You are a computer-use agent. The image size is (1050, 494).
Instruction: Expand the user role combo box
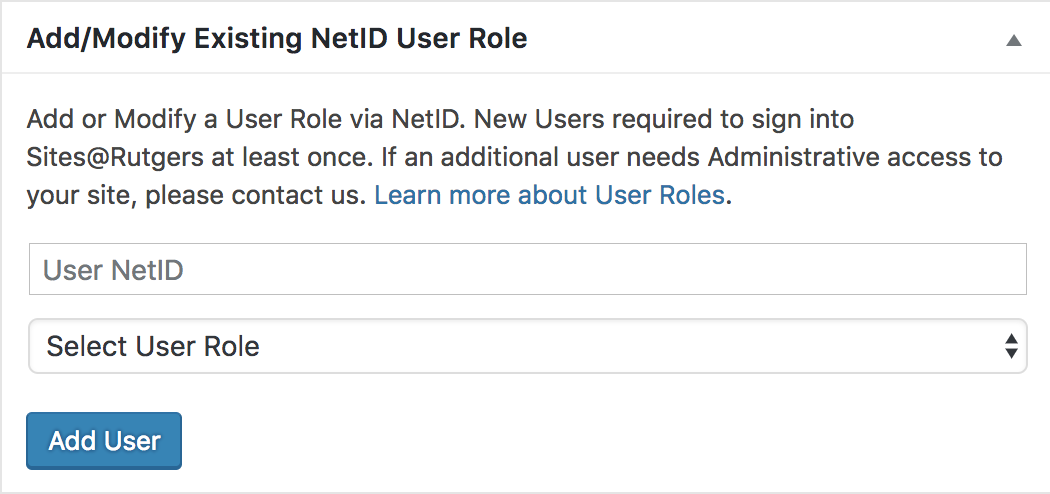pos(527,346)
